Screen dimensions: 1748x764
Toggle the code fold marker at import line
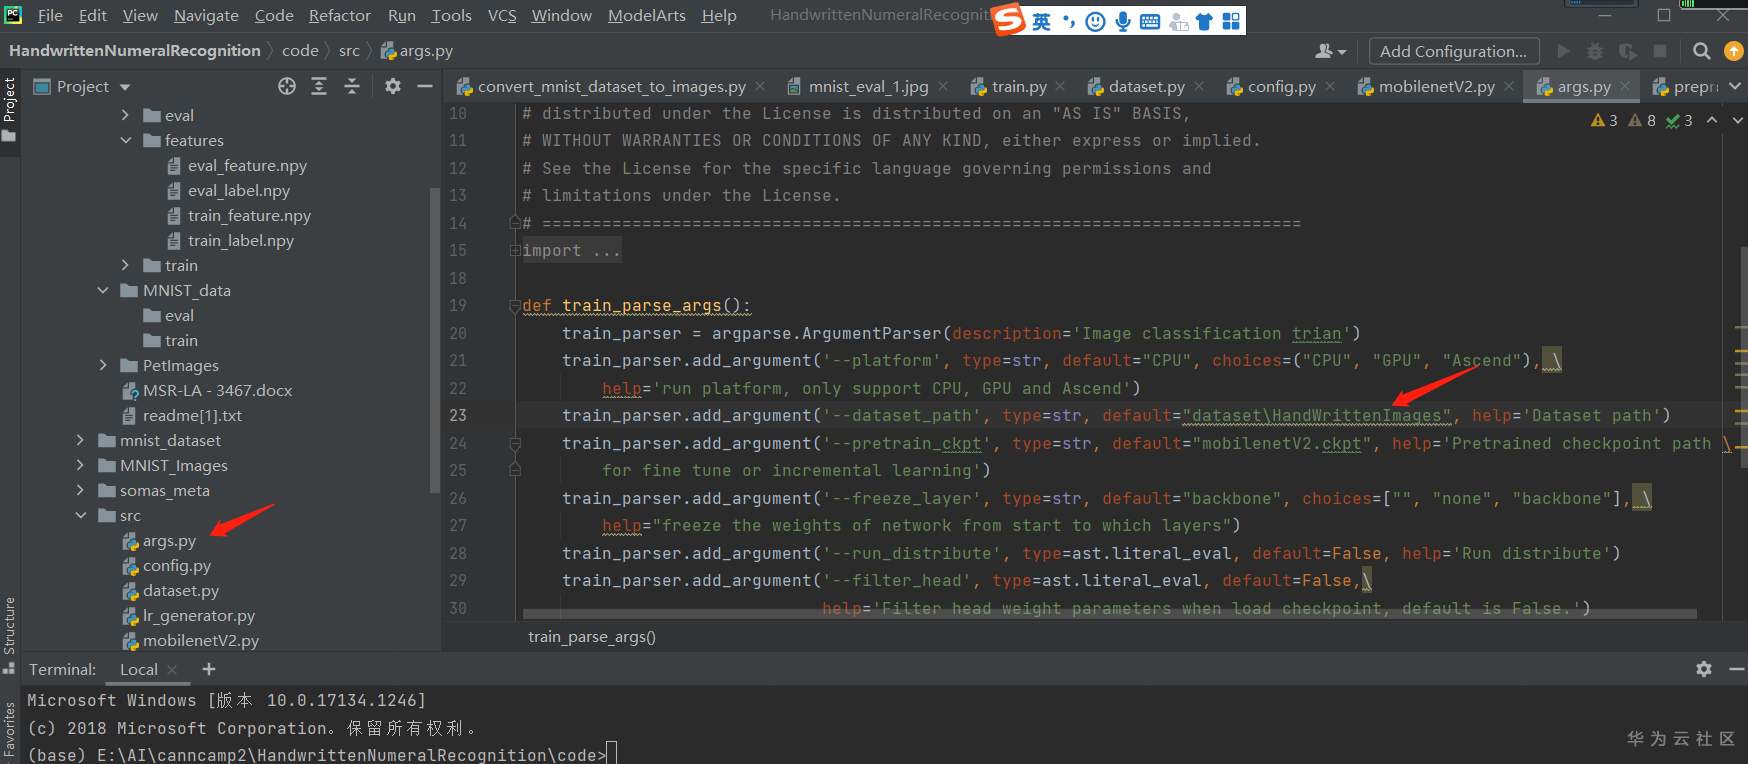pyautogui.click(x=515, y=251)
